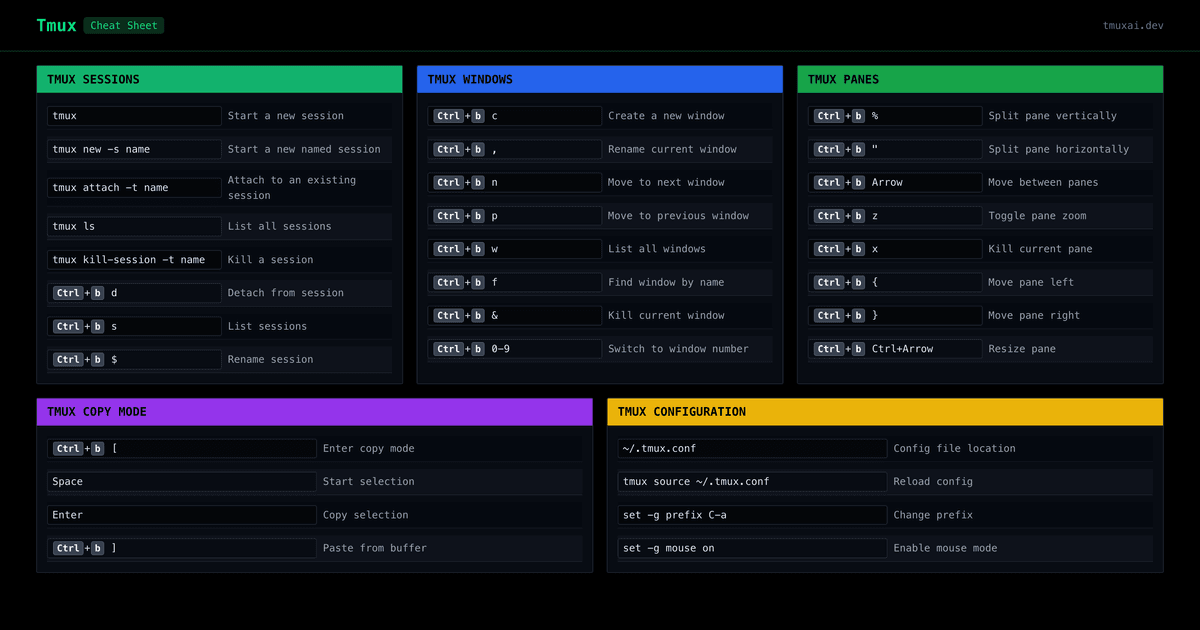Select the Ctrl+b [ enter copy mode shortcut
Screen dimensions: 1200x630
pos(181,448)
